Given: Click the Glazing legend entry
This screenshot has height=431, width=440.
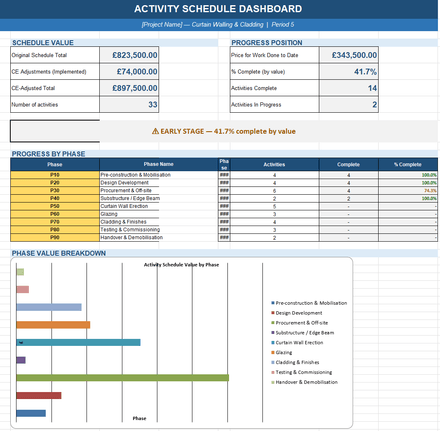Looking at the screenshot, I should [282, 352].
